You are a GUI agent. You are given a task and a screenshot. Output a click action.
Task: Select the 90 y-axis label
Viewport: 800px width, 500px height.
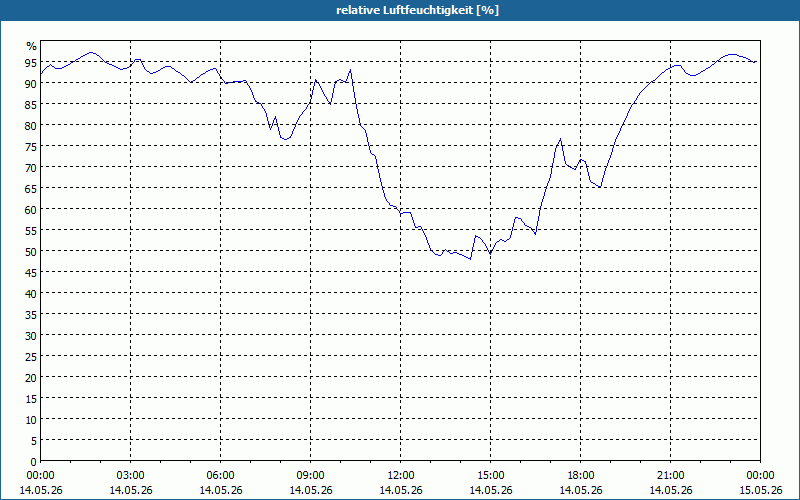point(31,84)
